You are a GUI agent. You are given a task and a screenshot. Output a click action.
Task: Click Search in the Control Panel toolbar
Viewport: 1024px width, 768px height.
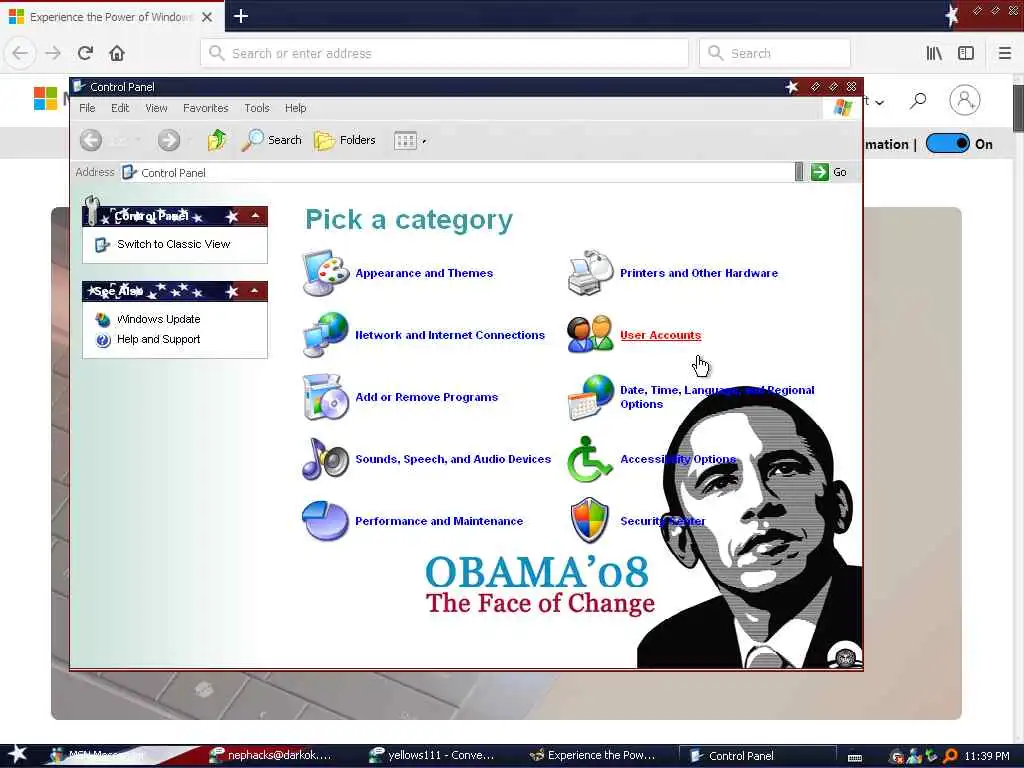[x=272, y=140]
